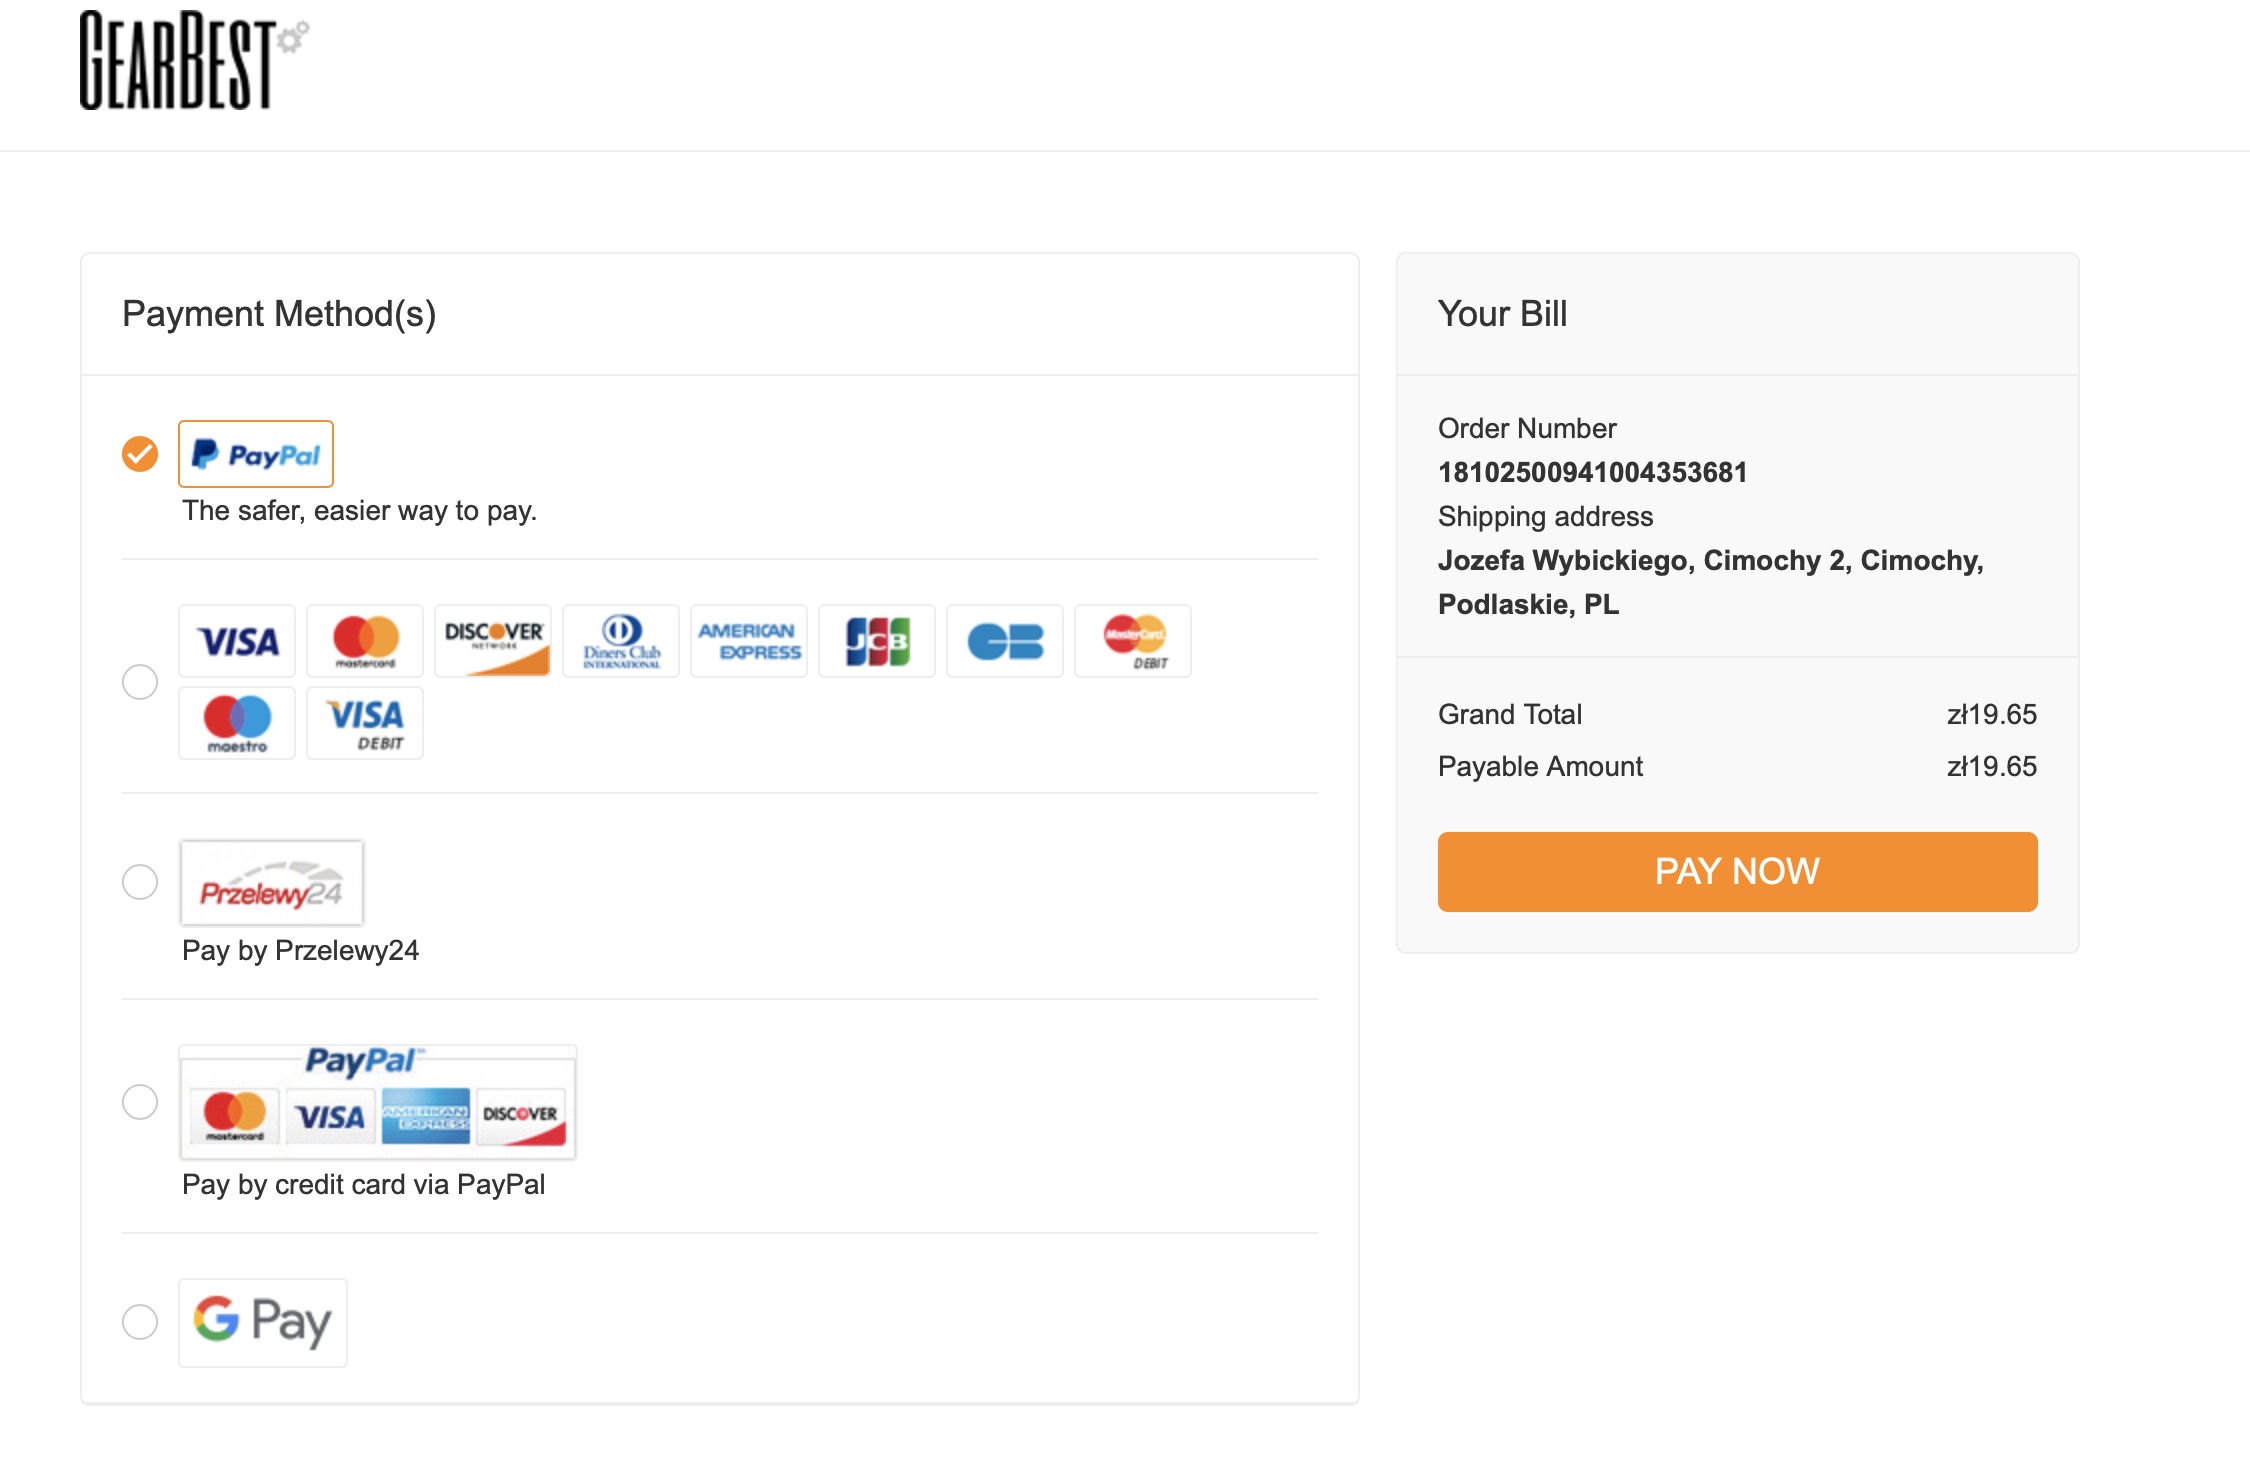Click the Diners Club International icon

point(621,641)
